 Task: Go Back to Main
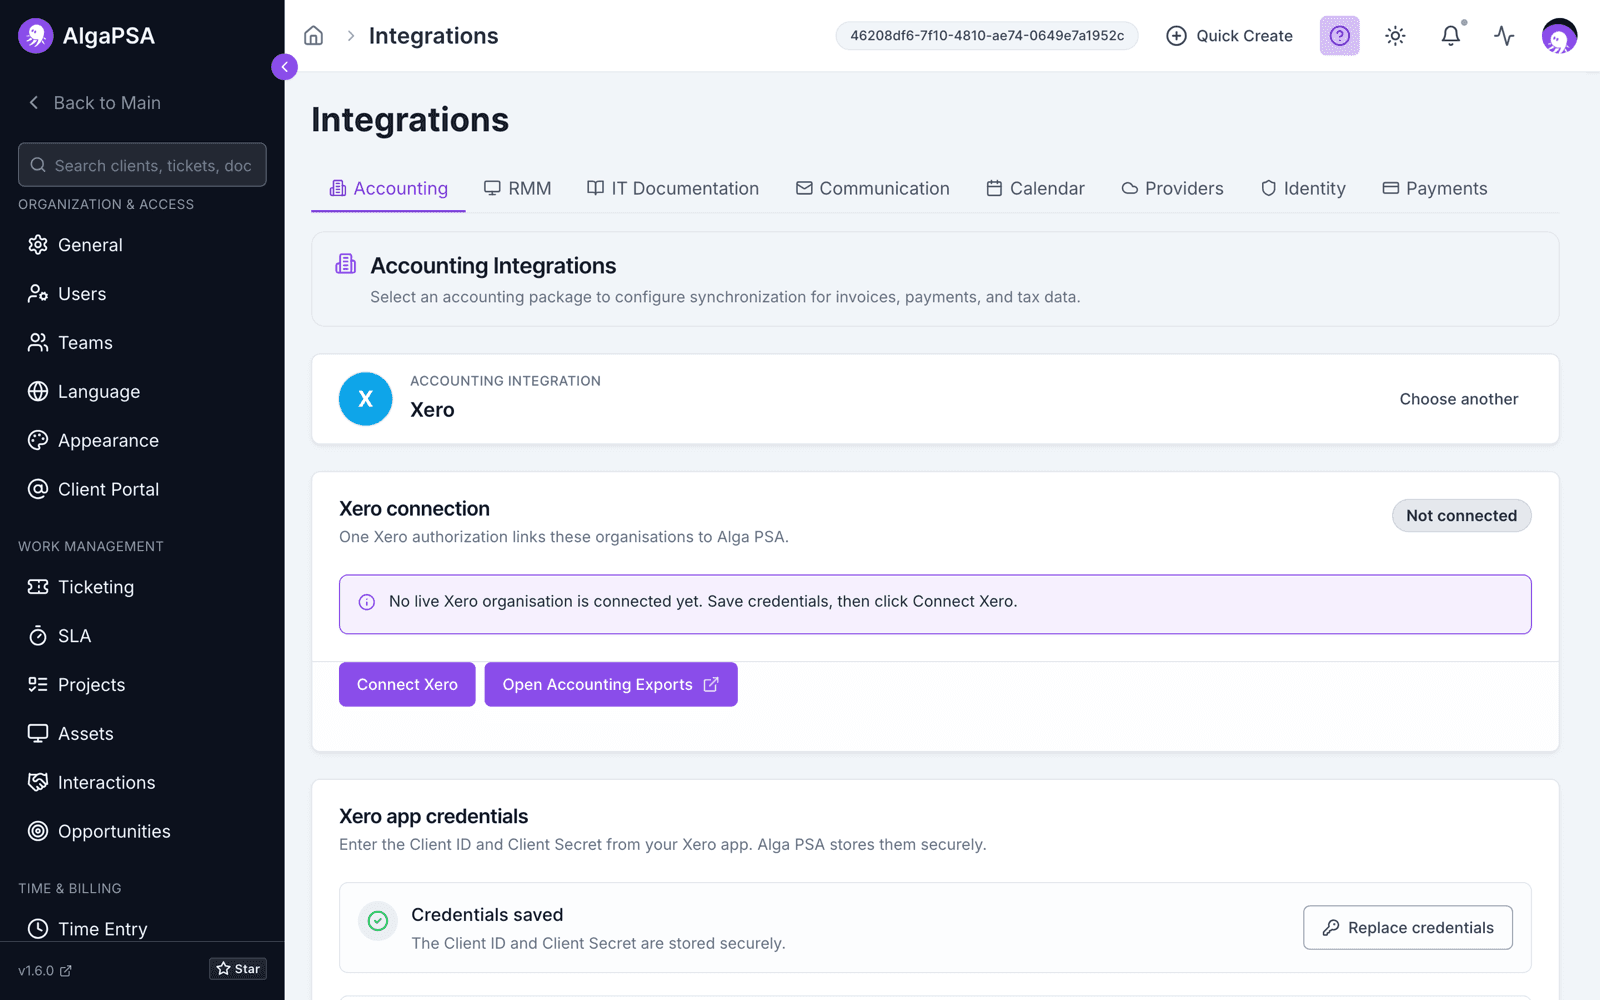pos(94,103)
